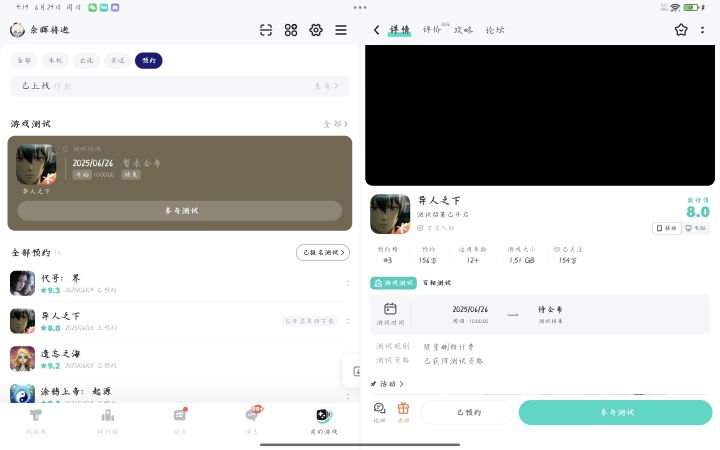Expand 游戏测试 section via 全部 arrow
The height and width of the screenshot is (450, 720).
[335, 124]
